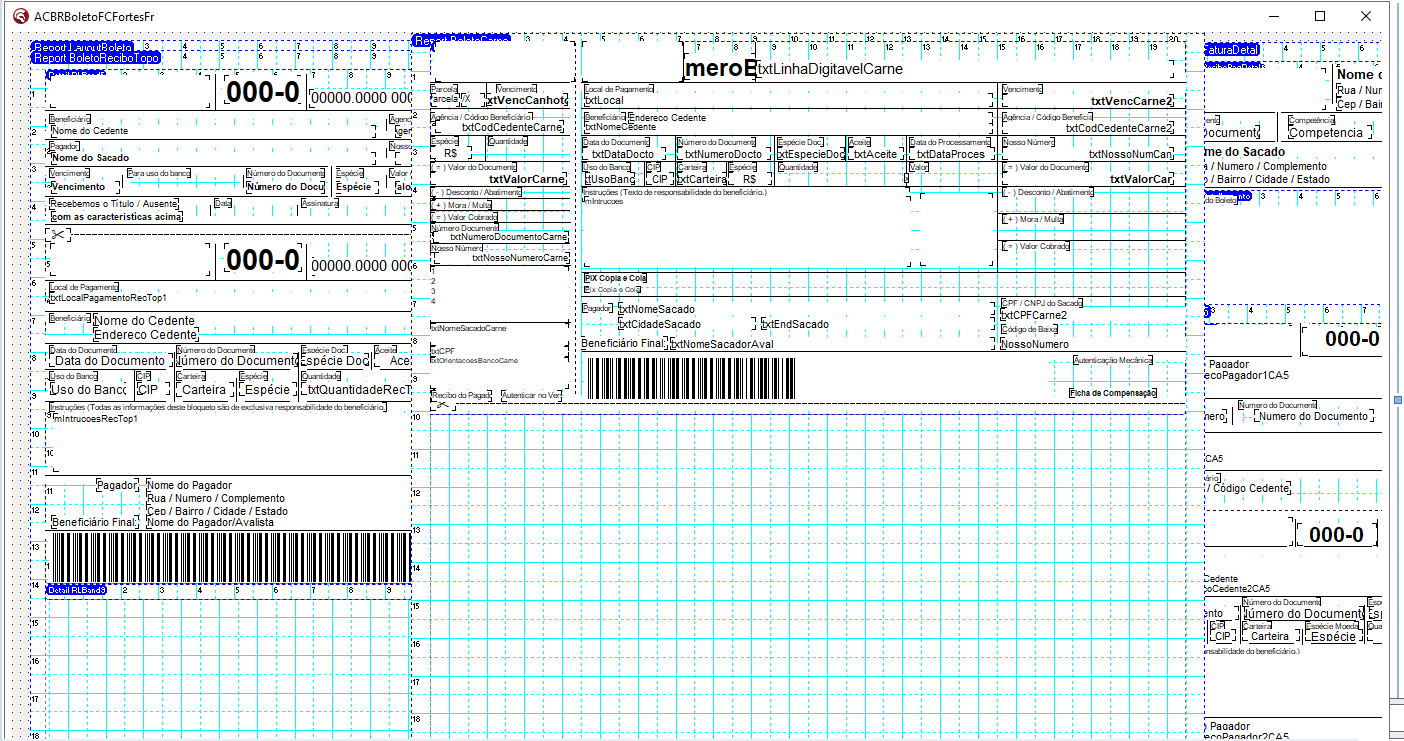This screenshot has height=741, width=1404.
Task: Select the txtDataProces field
Action: (x=951, y=155)
